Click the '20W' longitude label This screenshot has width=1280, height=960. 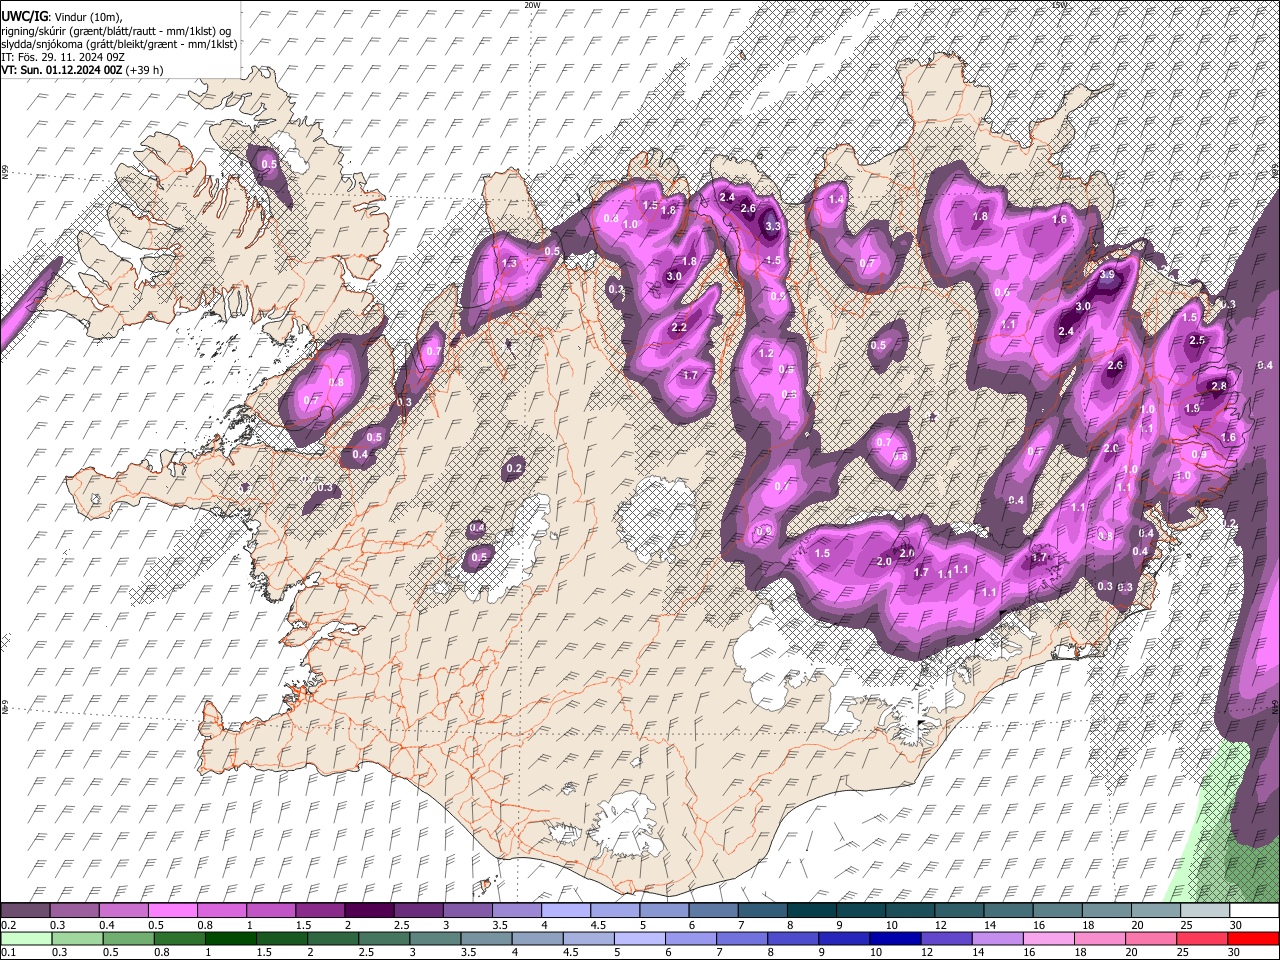click(x=533, y=5)
